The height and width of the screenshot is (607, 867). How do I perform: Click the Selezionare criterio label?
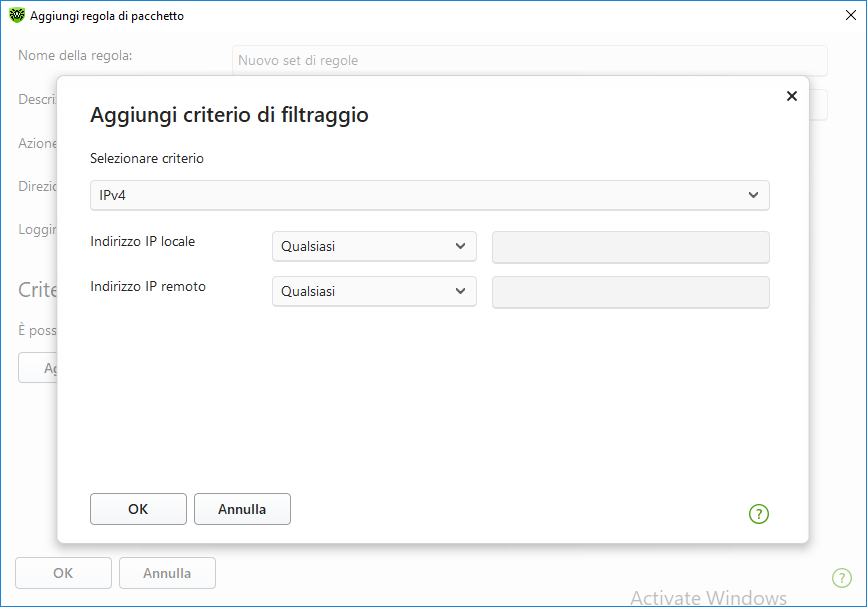[146, 159]
